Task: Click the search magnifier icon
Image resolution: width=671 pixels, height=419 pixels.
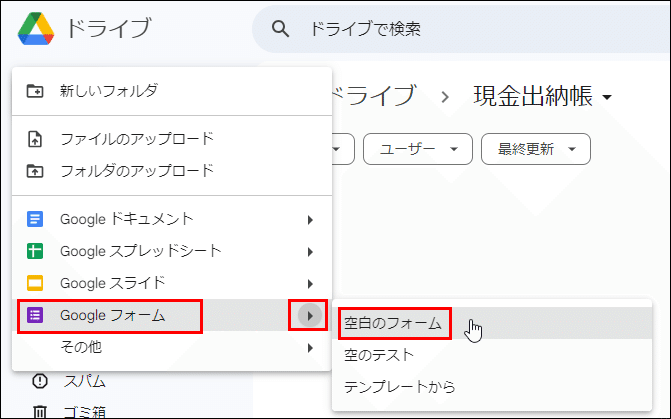Action: (280, 29)
